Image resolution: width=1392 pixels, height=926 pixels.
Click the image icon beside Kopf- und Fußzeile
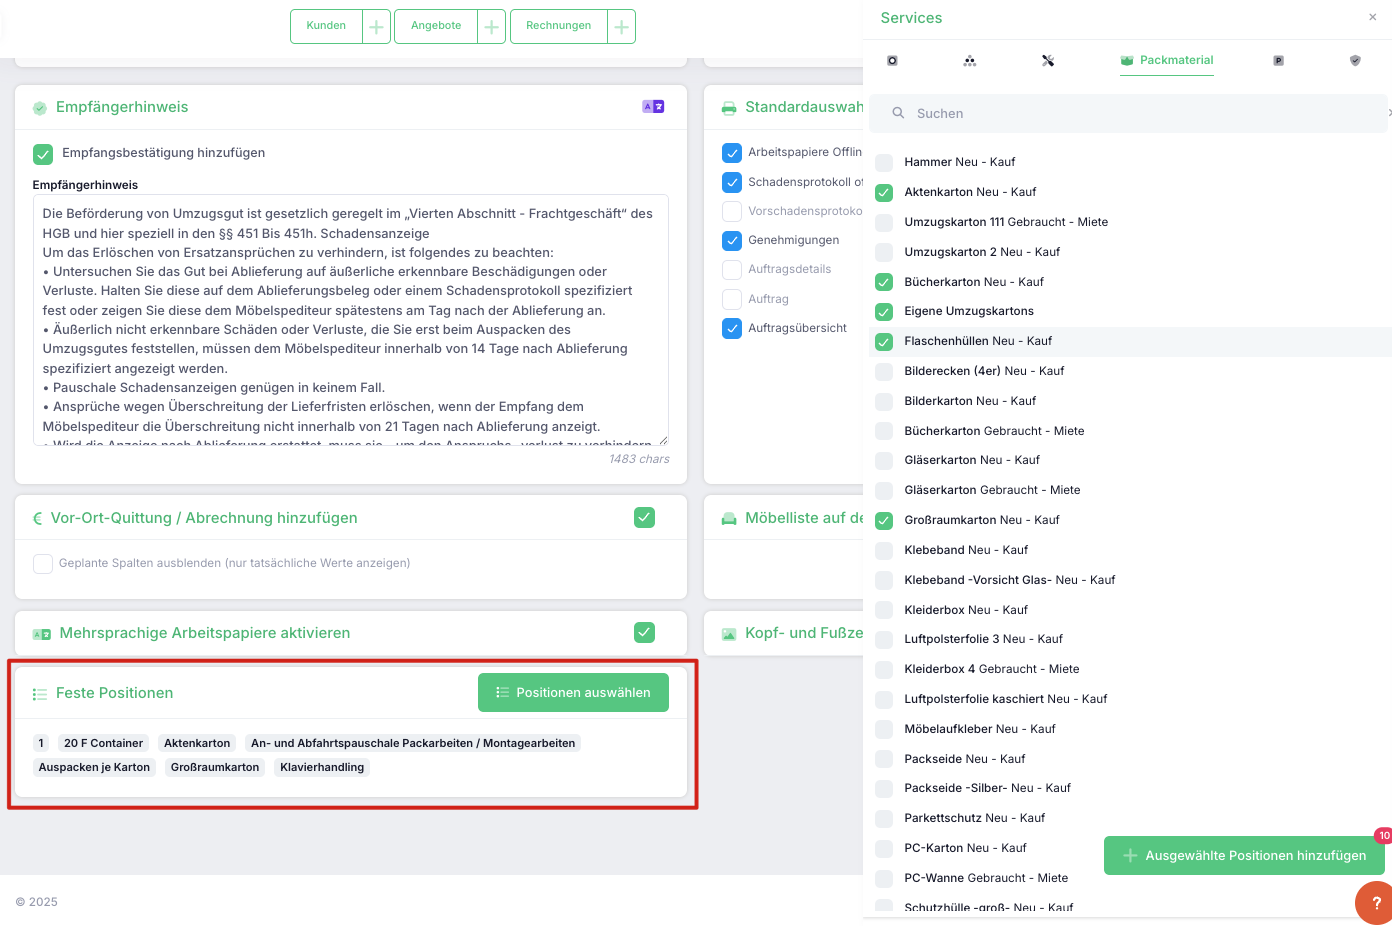[x=729, y=634]
